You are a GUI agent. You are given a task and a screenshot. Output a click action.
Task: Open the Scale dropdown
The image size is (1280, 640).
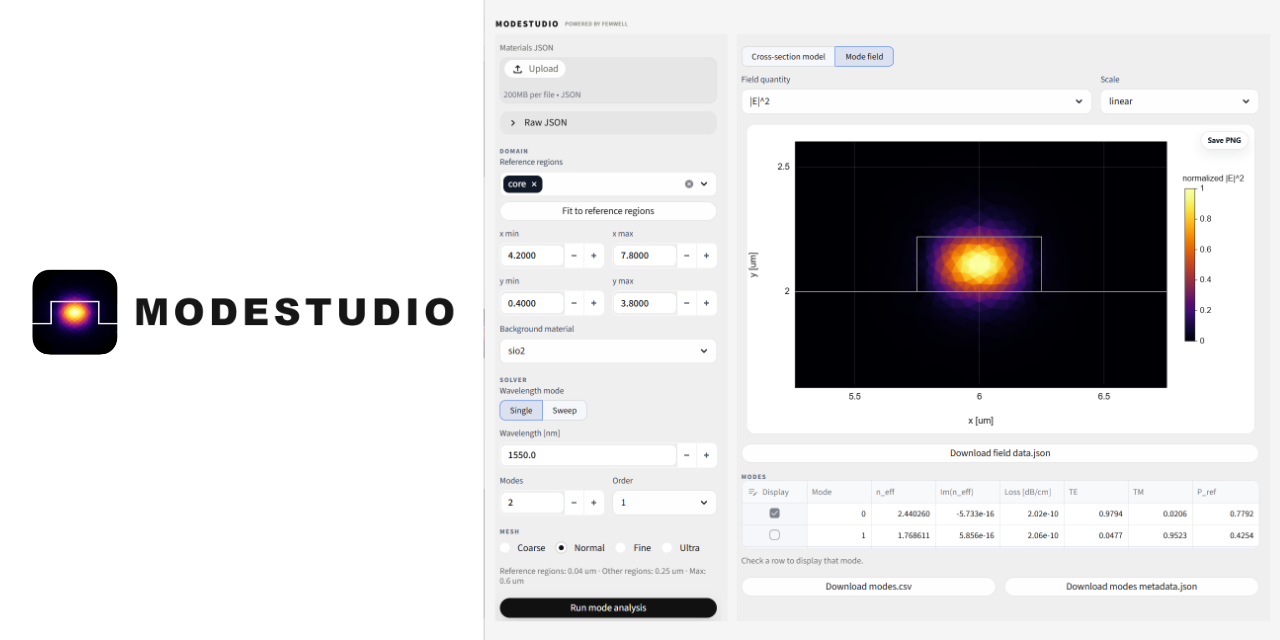(1179, 101)
